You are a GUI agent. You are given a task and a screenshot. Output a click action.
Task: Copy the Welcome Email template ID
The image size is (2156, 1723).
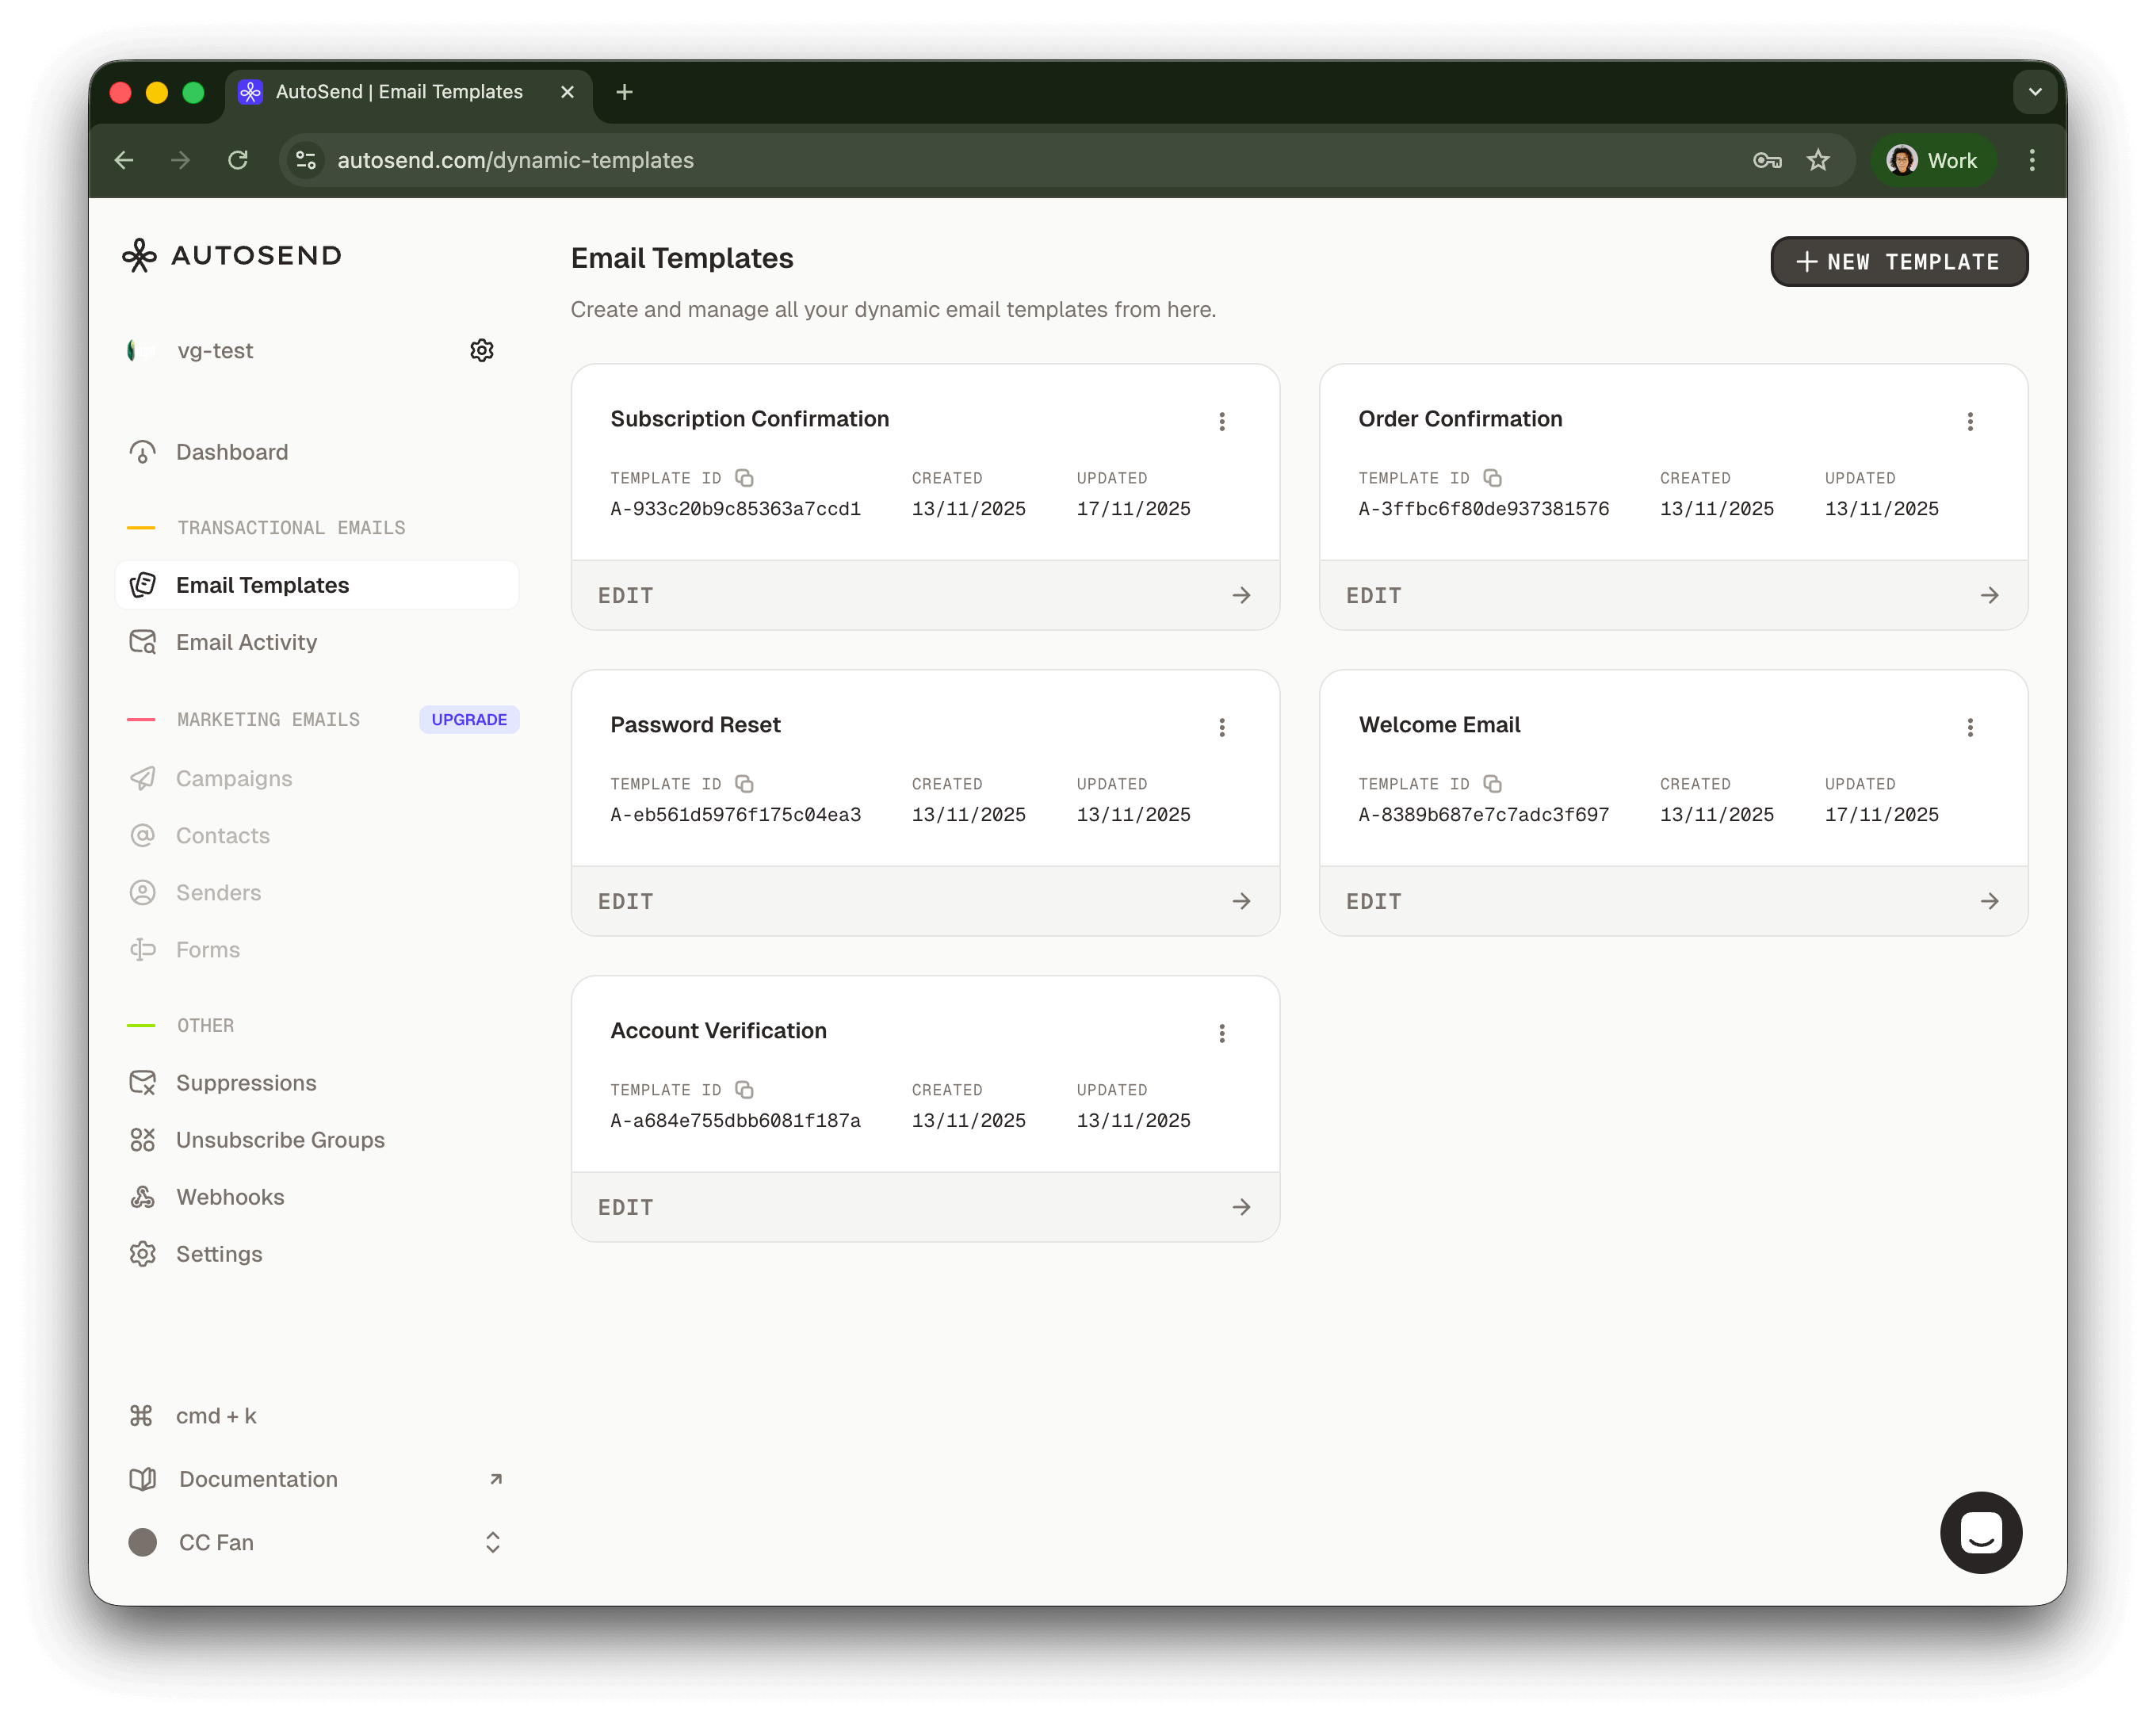tap(1493, 783)
